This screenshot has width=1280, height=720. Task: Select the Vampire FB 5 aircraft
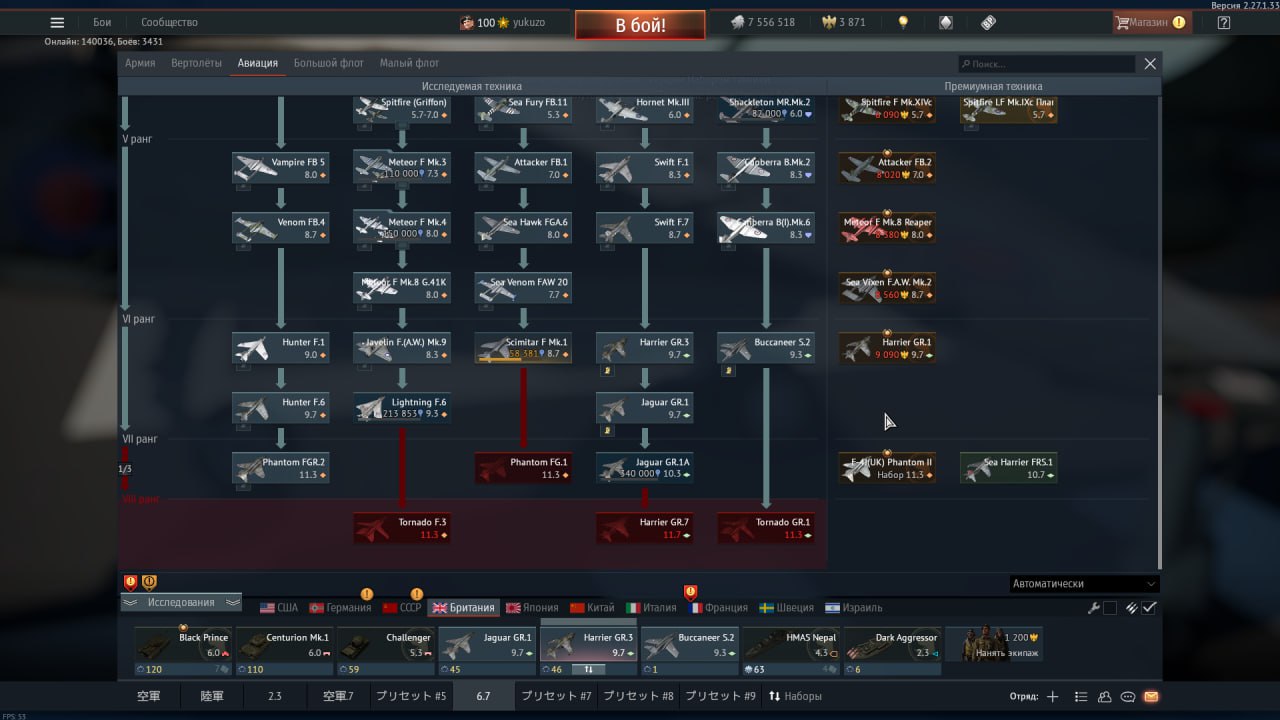pos(280,168)
